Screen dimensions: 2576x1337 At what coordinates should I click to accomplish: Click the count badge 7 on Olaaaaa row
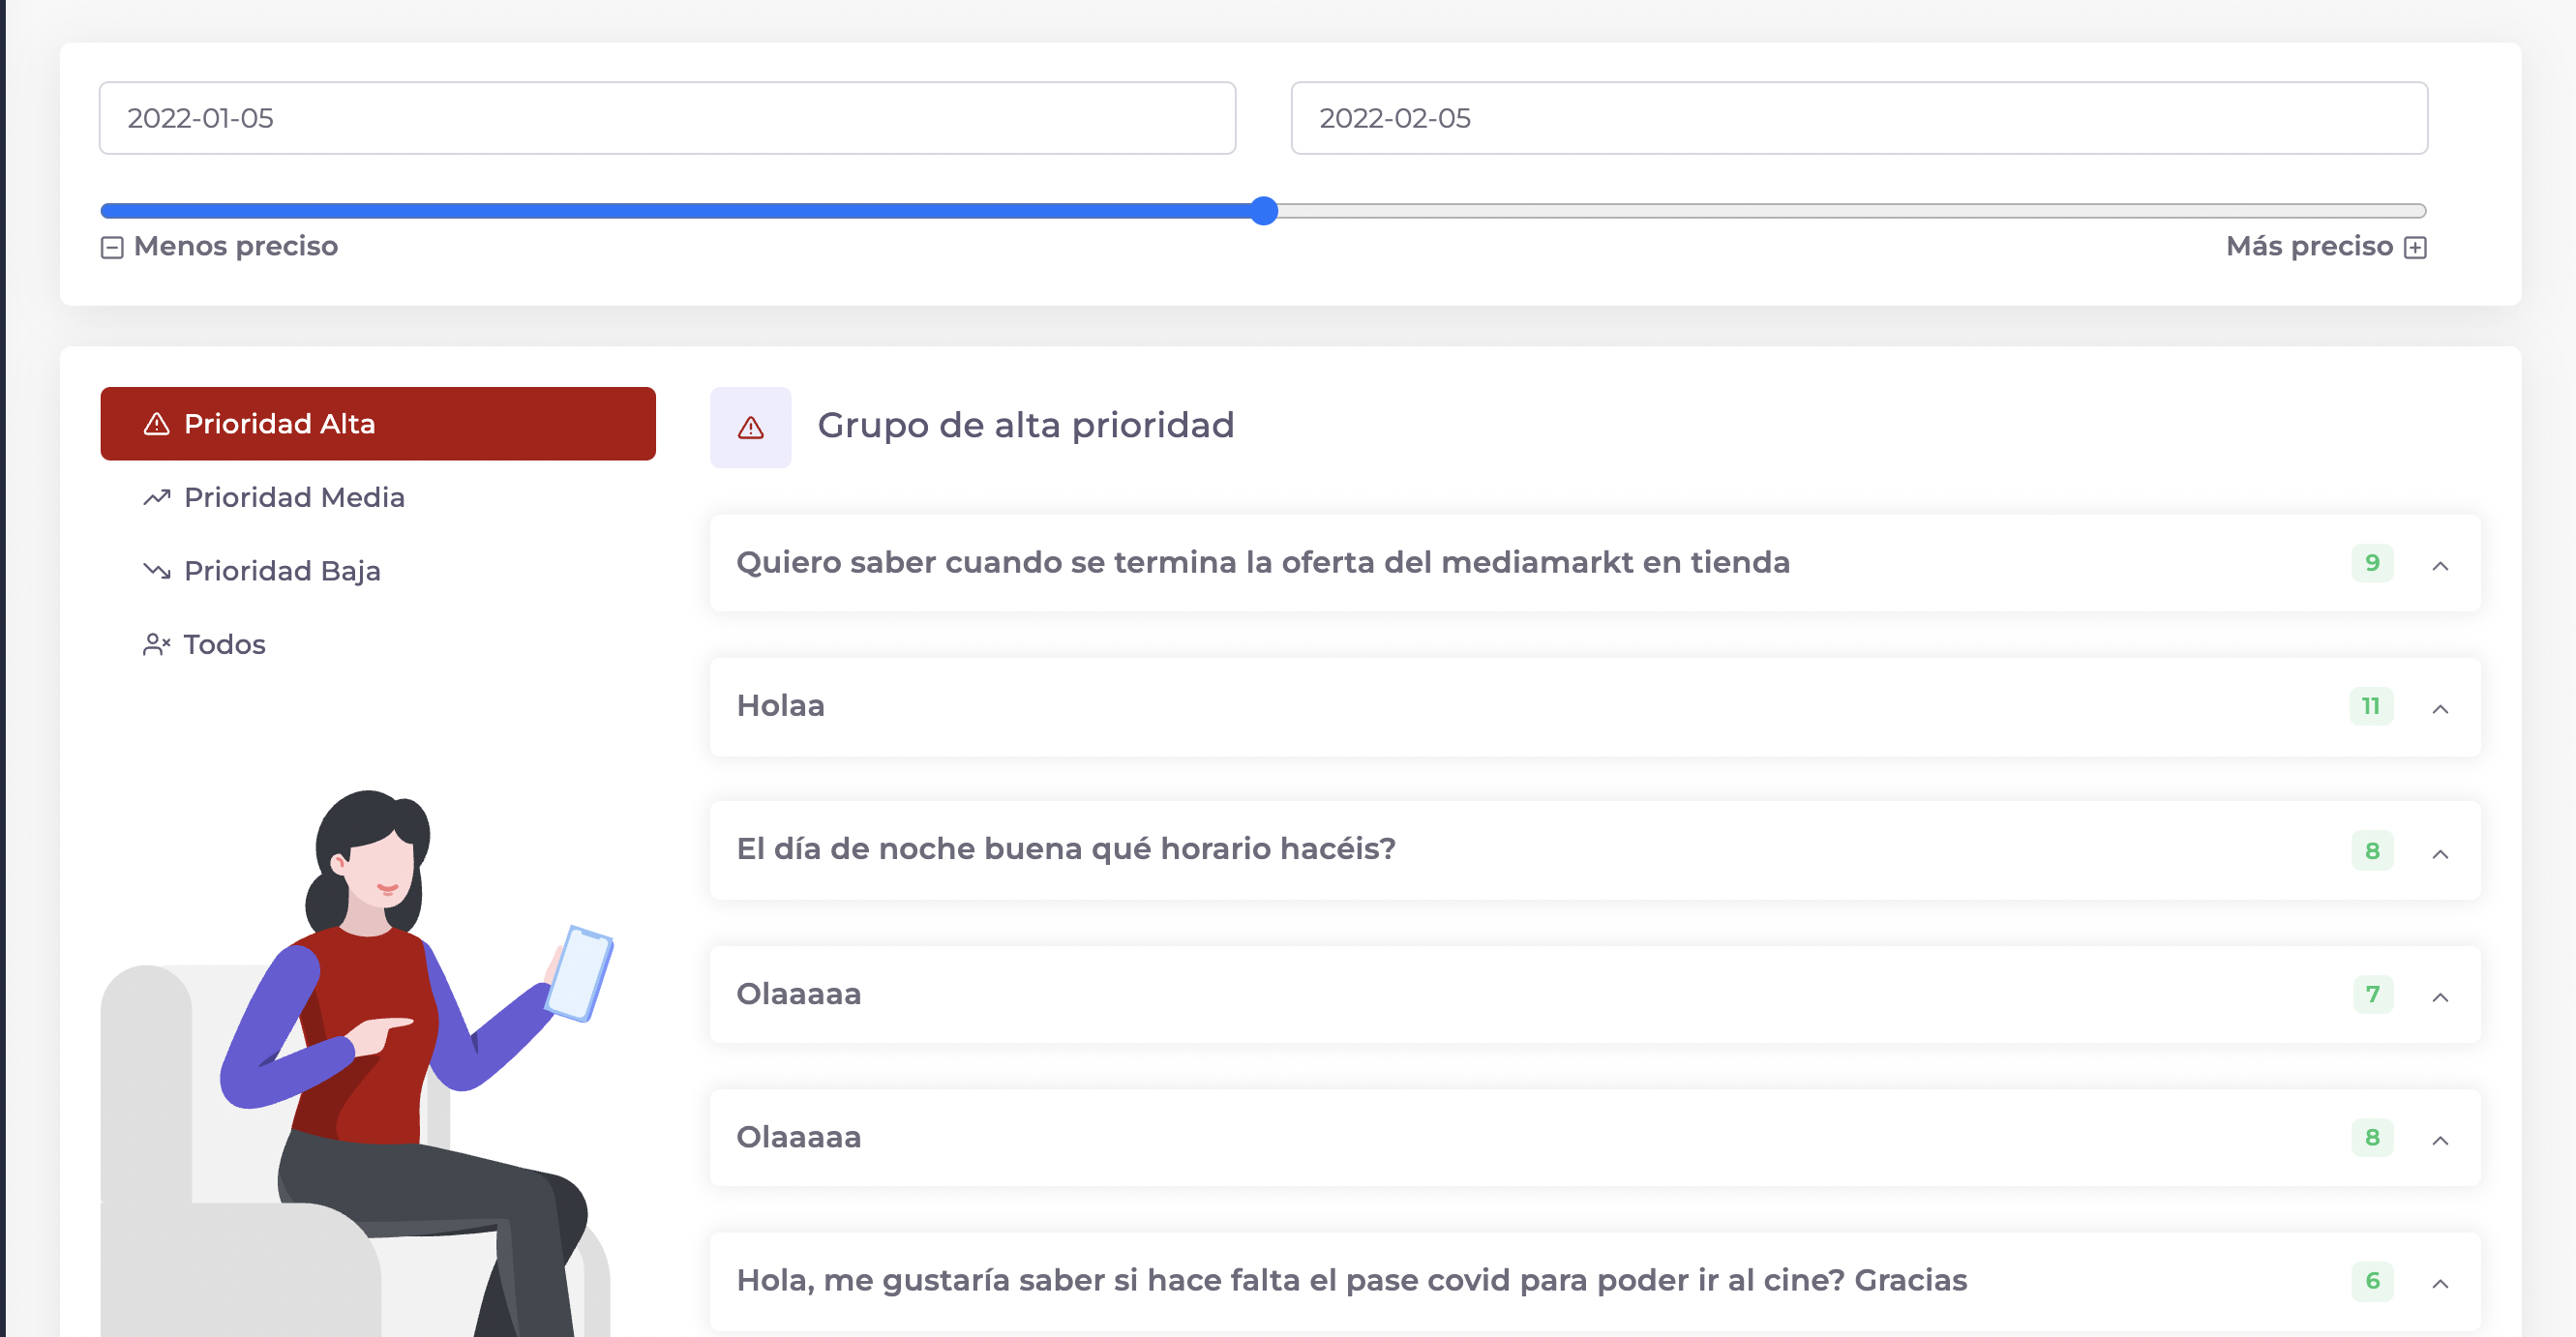[x=2372, y=994]
